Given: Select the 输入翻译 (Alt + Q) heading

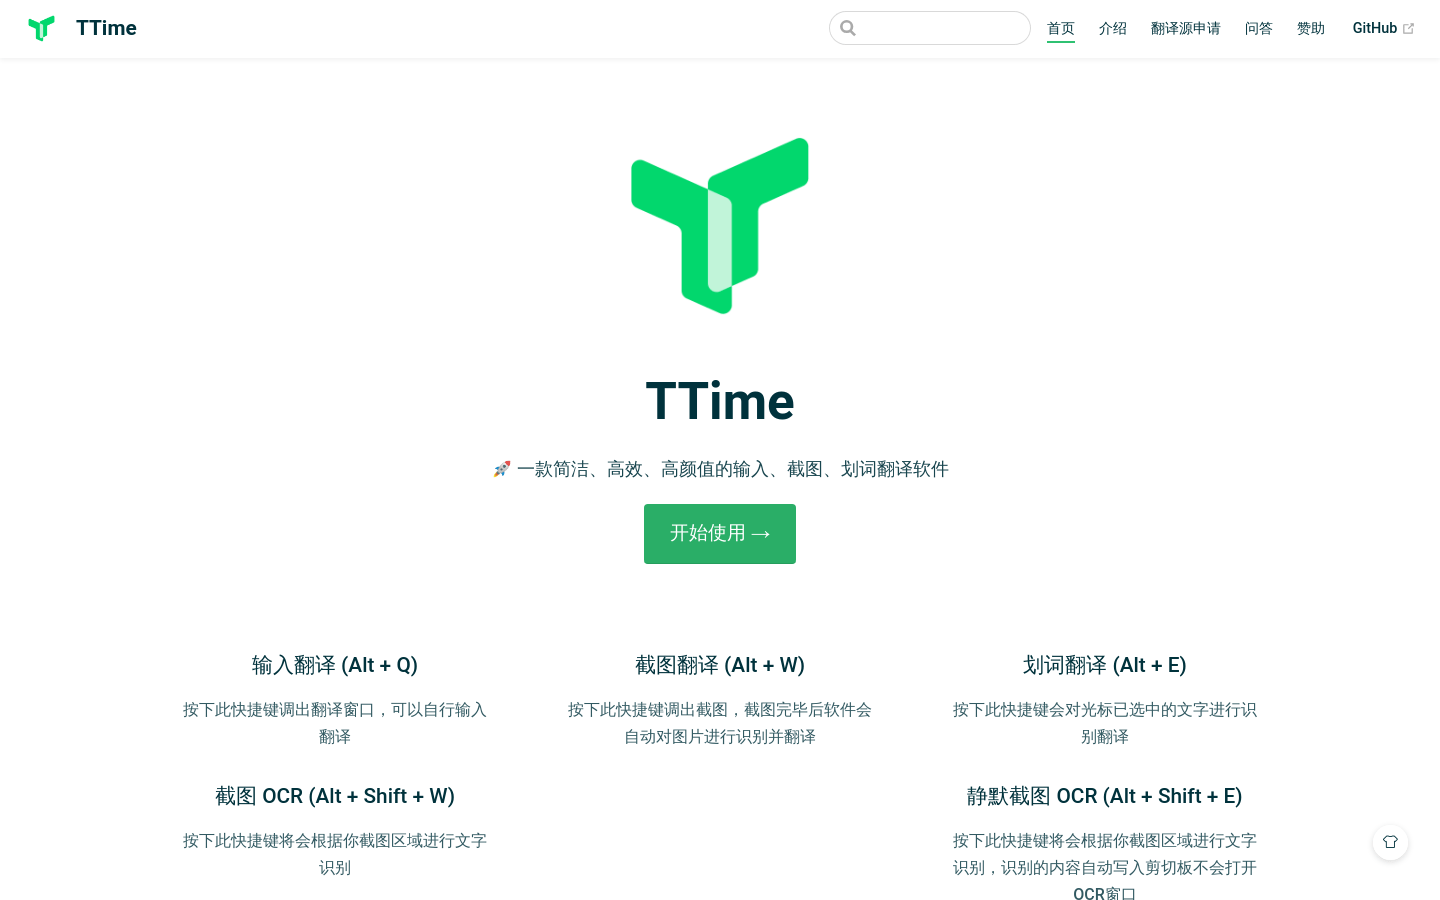Looking at the screenshot, I should pos(335,665).
